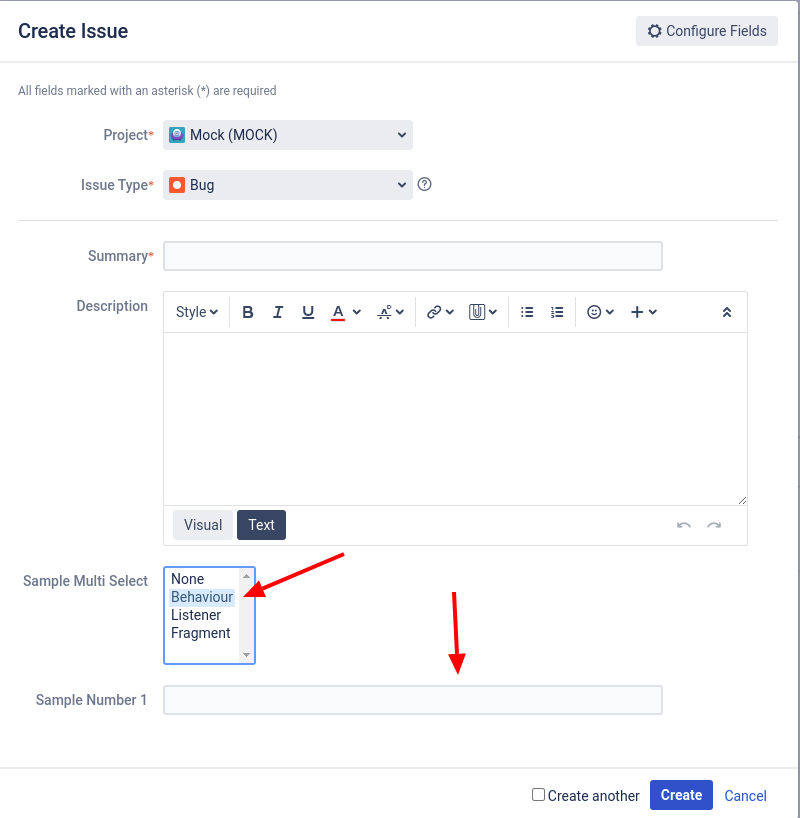800x818 pixels.
Task: Click the redo arrow icon
Action: (714, 525)
